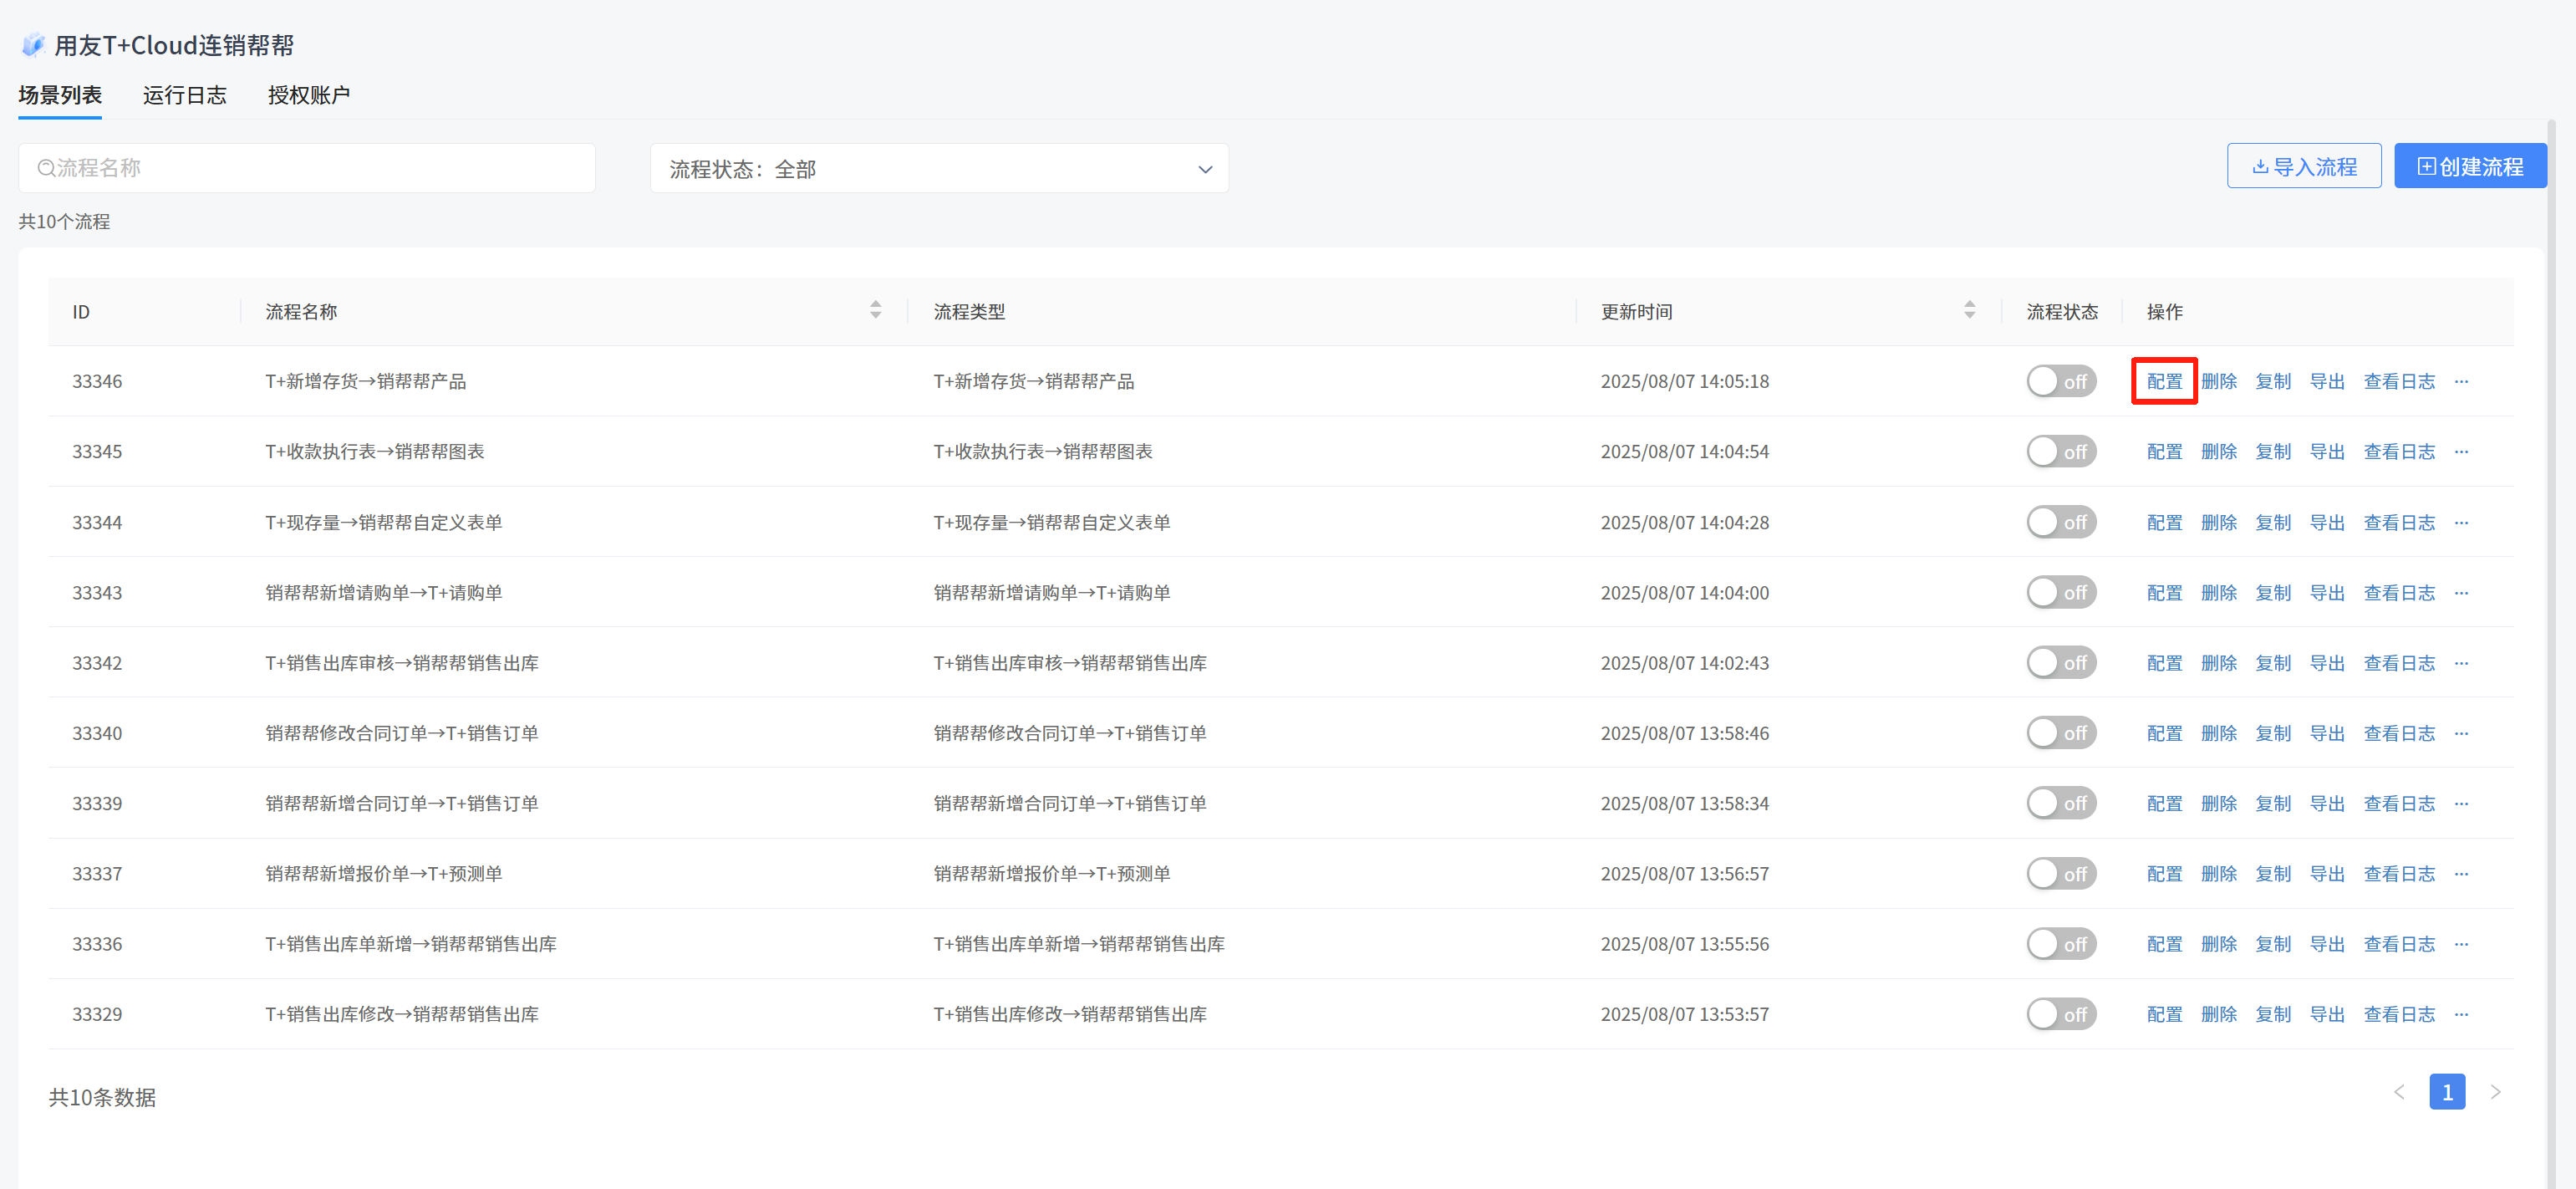
Task: Click the 导入流程 button
Action: (2304, 166)
